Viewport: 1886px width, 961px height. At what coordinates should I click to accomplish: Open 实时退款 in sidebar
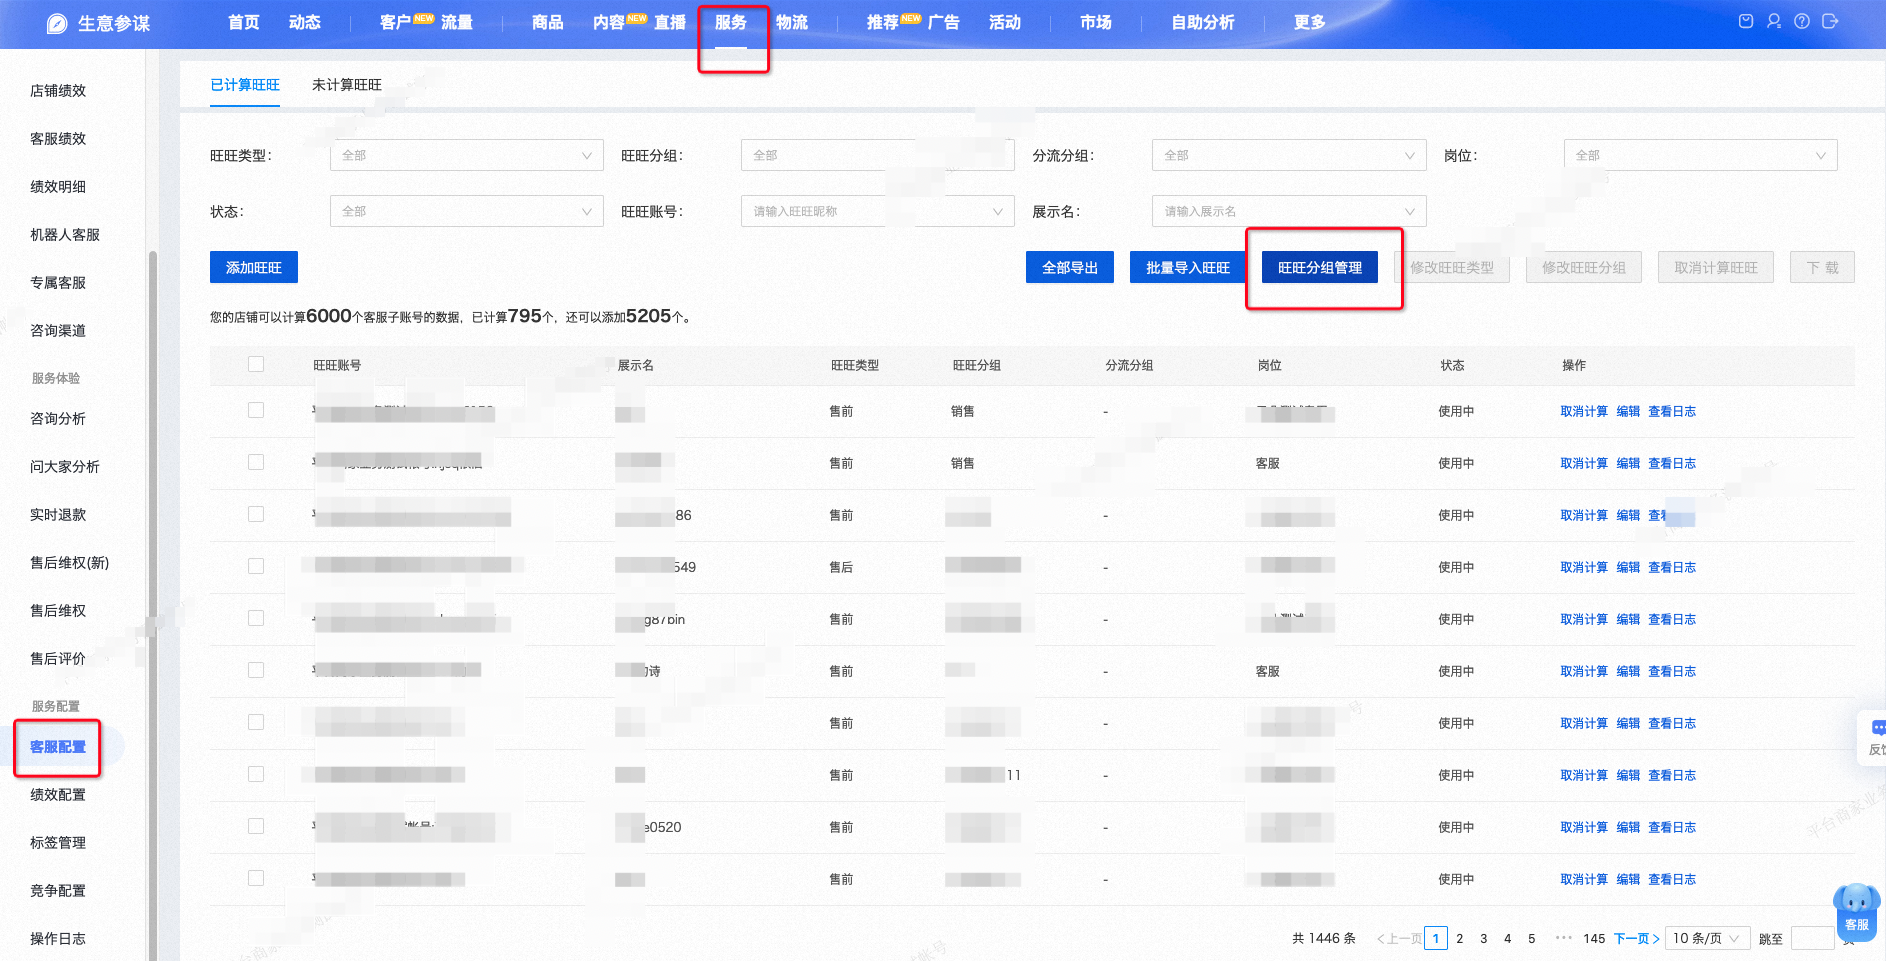[58, 515]
